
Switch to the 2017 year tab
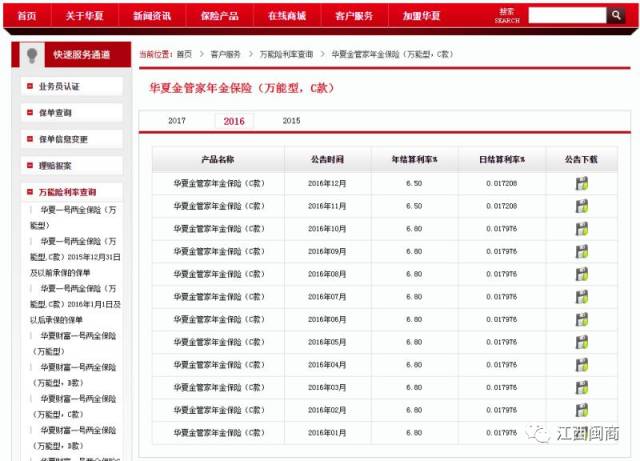177,121
